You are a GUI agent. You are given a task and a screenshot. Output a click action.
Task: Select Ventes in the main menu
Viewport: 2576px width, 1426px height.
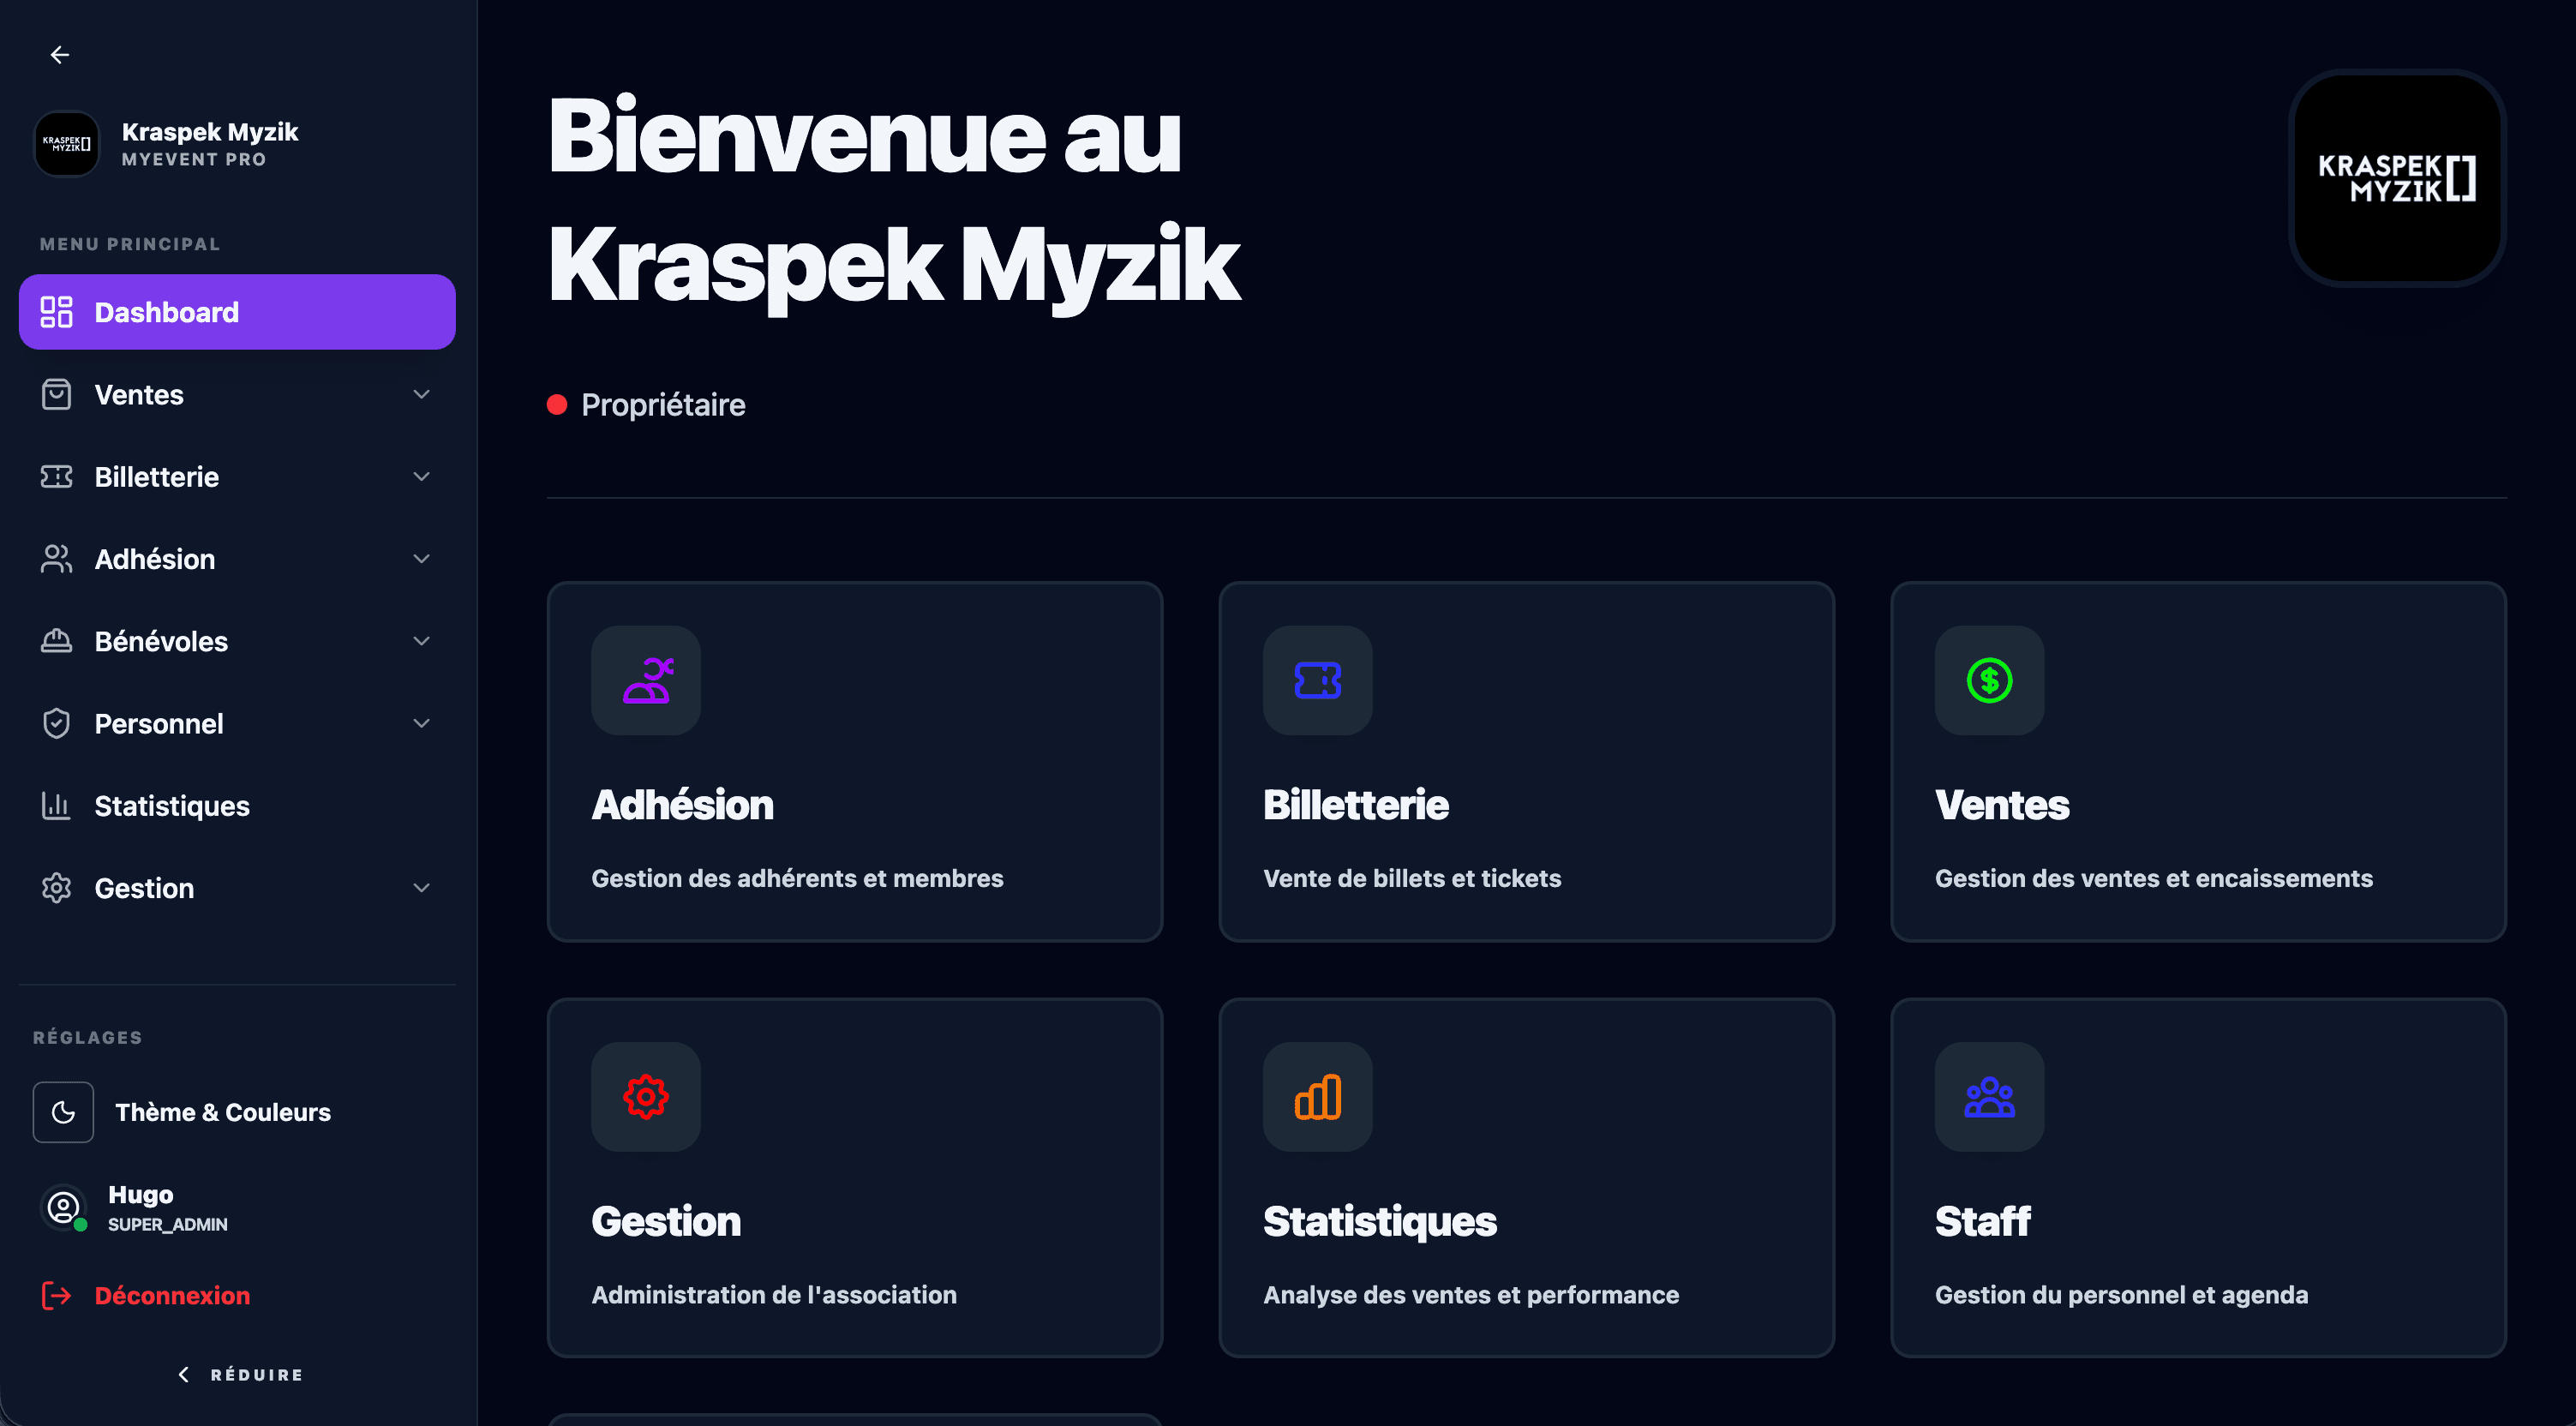[237, 394]
